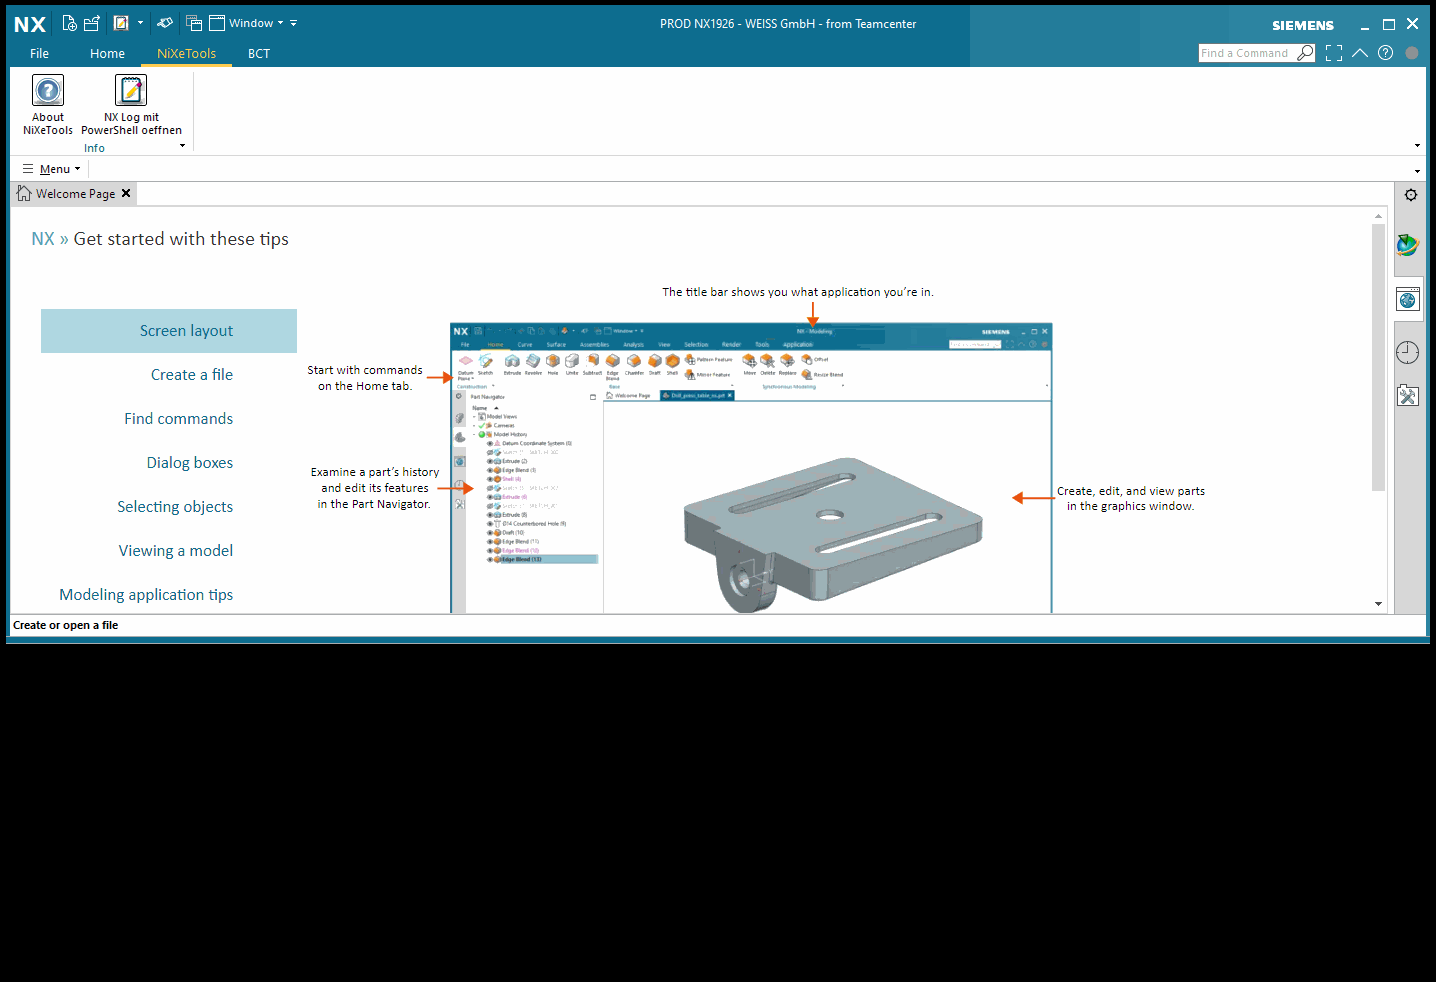This screenshot has width=1436, height=982.
Task: Click the welcome page scroll up arrow
Action: 1378,216
